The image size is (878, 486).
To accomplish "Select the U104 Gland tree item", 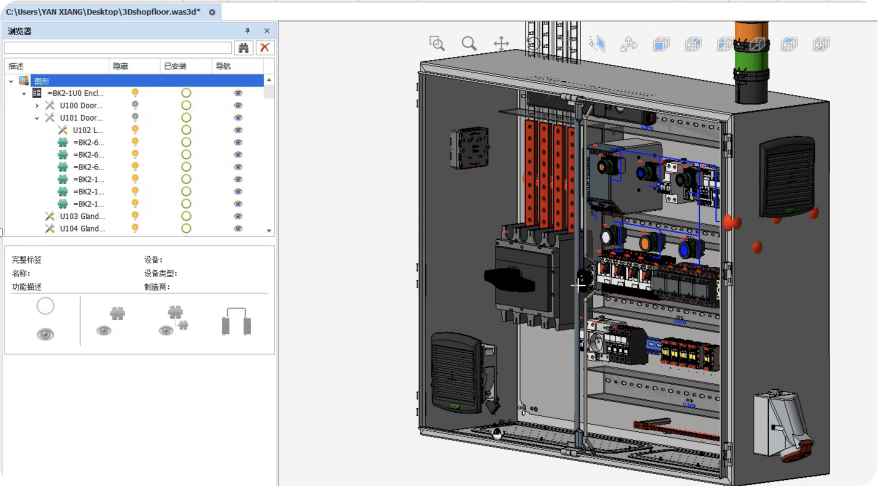I will (x=82, y=228).
